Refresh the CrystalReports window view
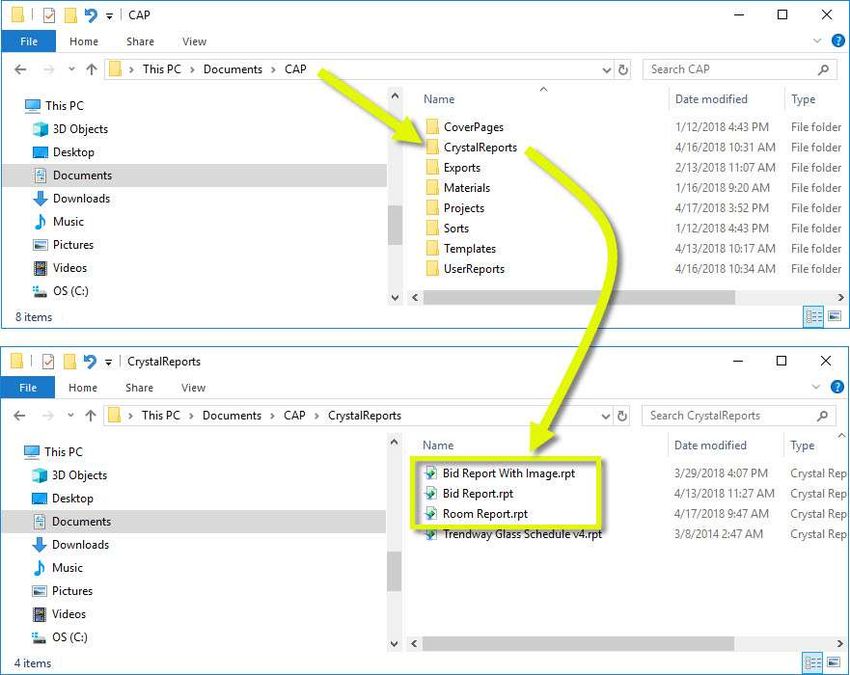 coord(622,416)
